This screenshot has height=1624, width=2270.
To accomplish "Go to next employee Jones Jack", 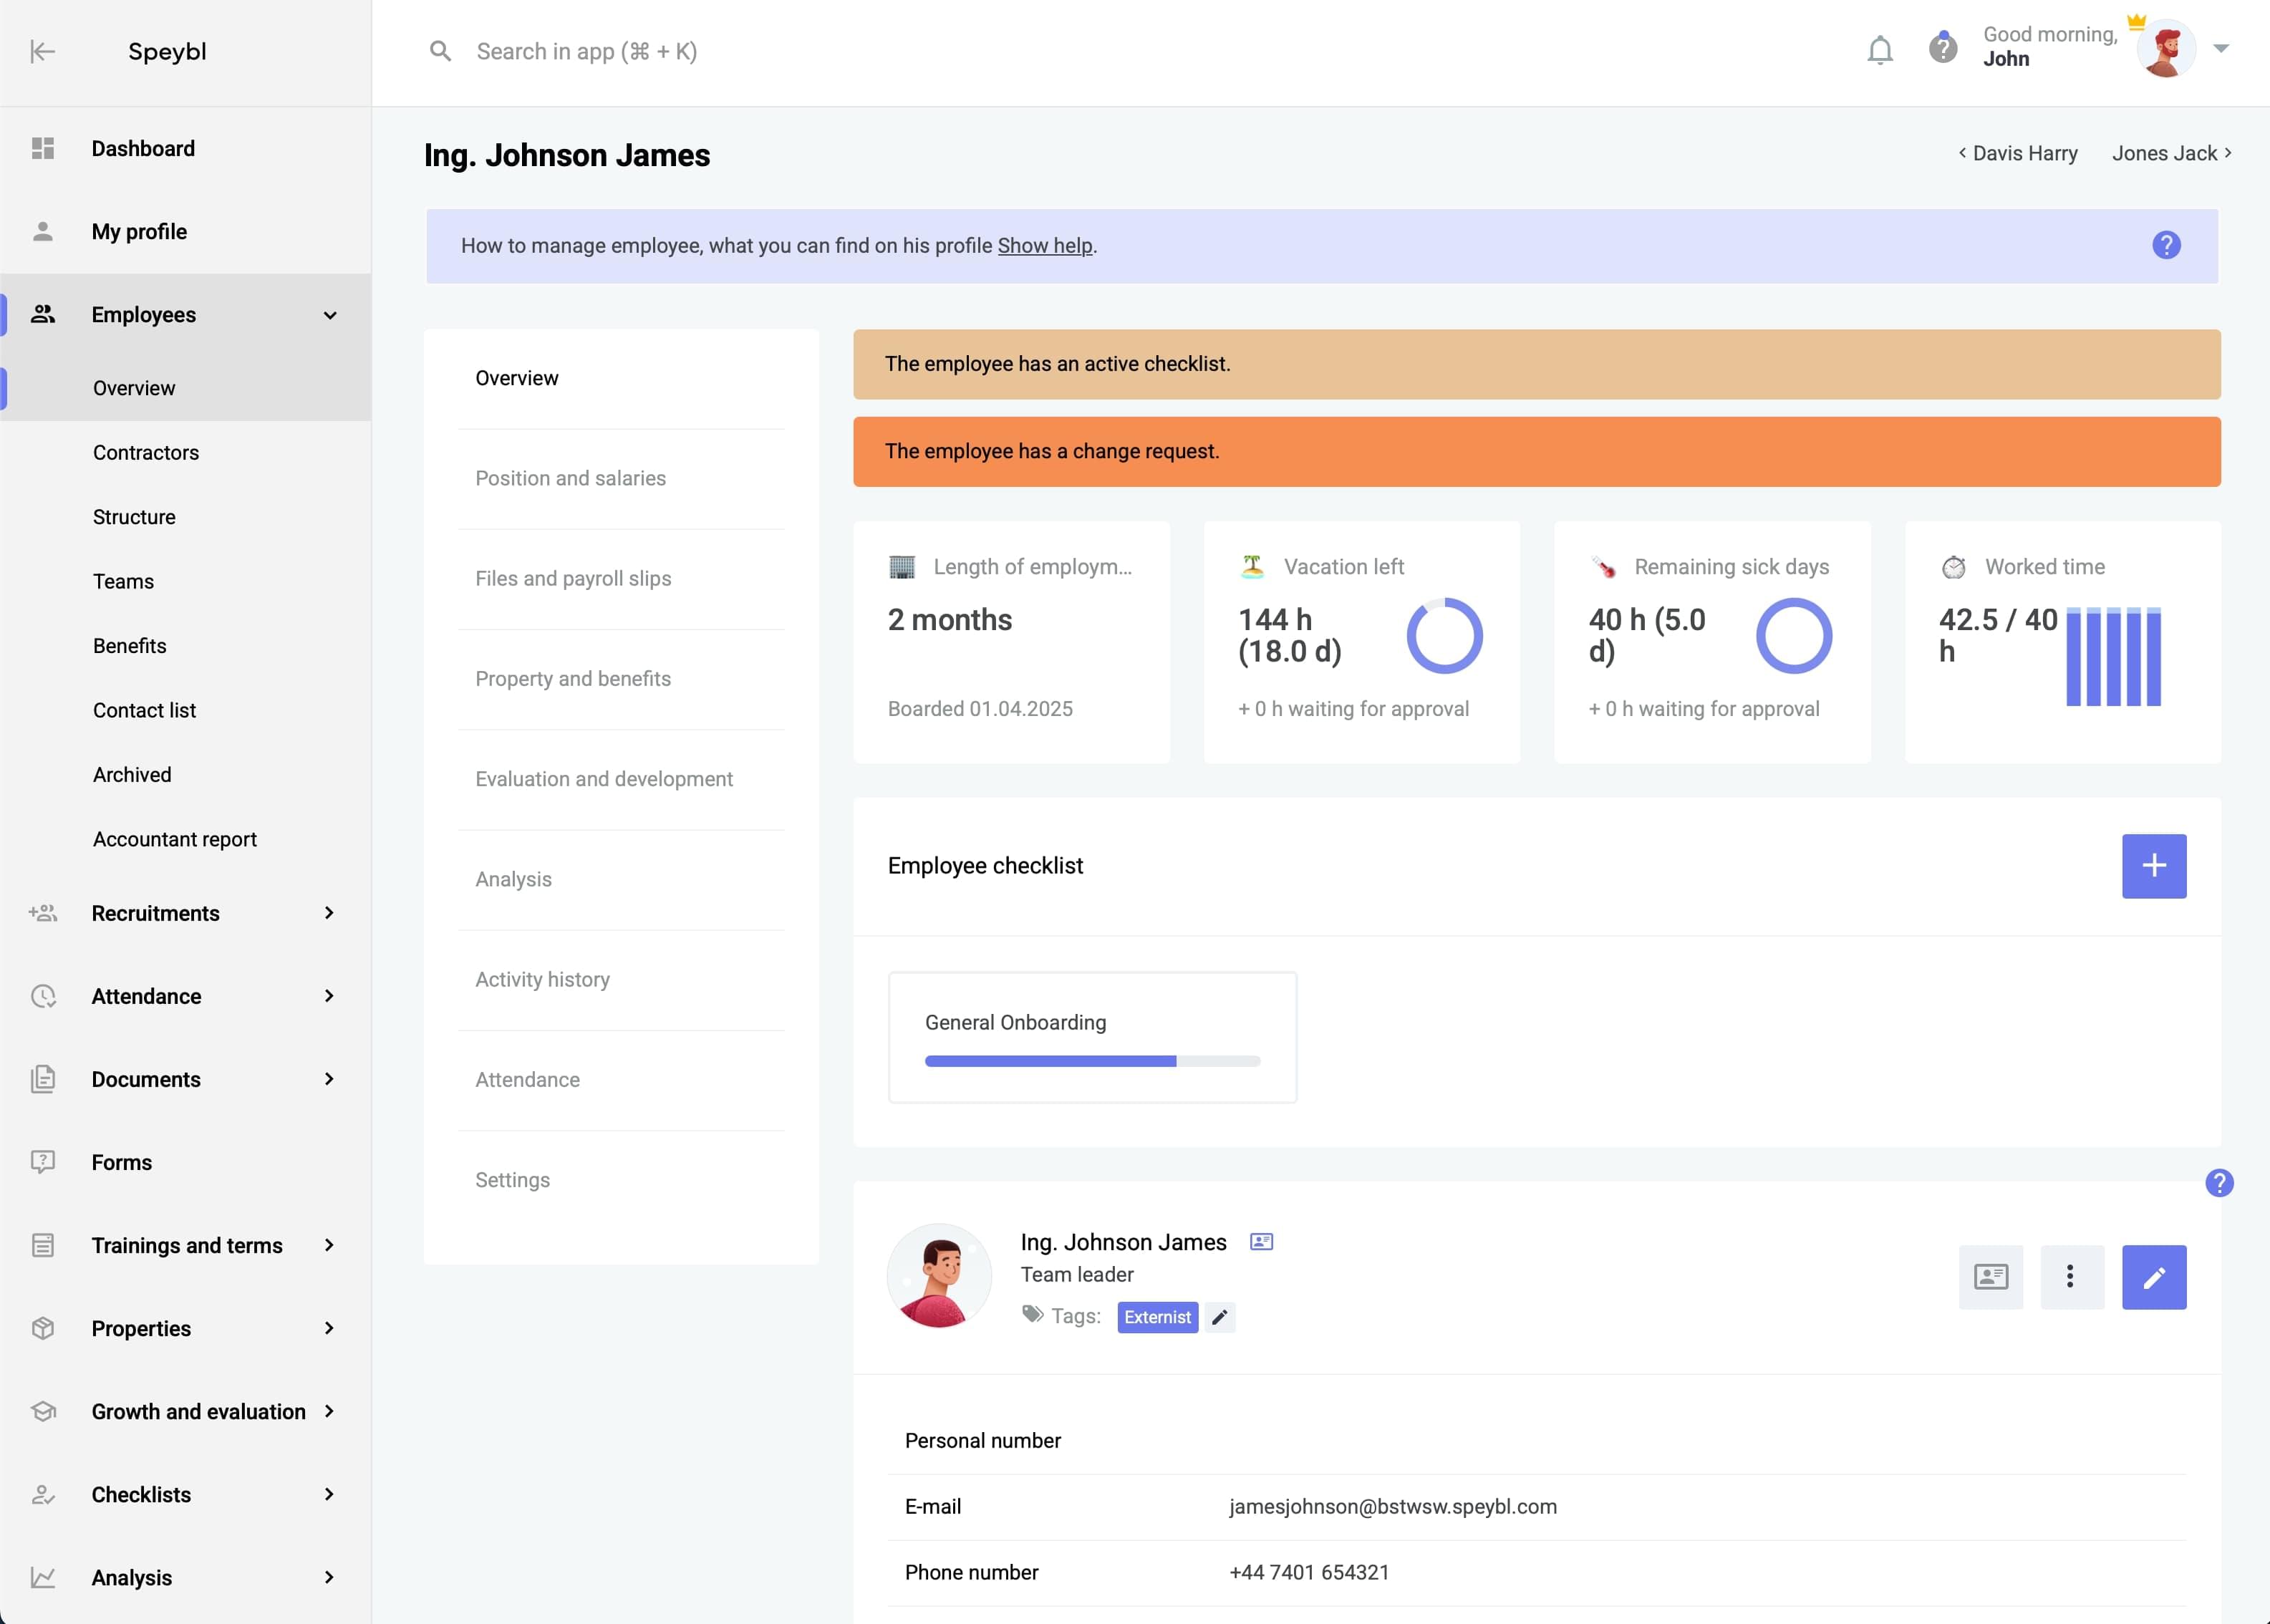I will point(2171,153).
